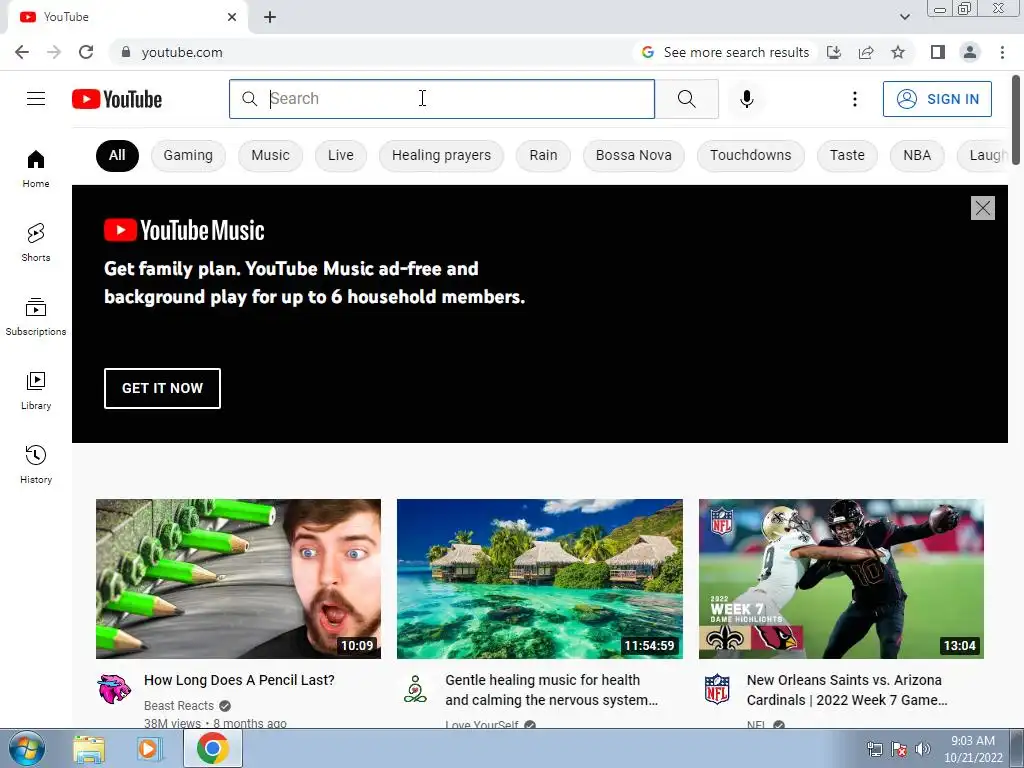Click Love YourSelf channel avatar
The width and height of the screenshot is (1024, 768).
415,689
